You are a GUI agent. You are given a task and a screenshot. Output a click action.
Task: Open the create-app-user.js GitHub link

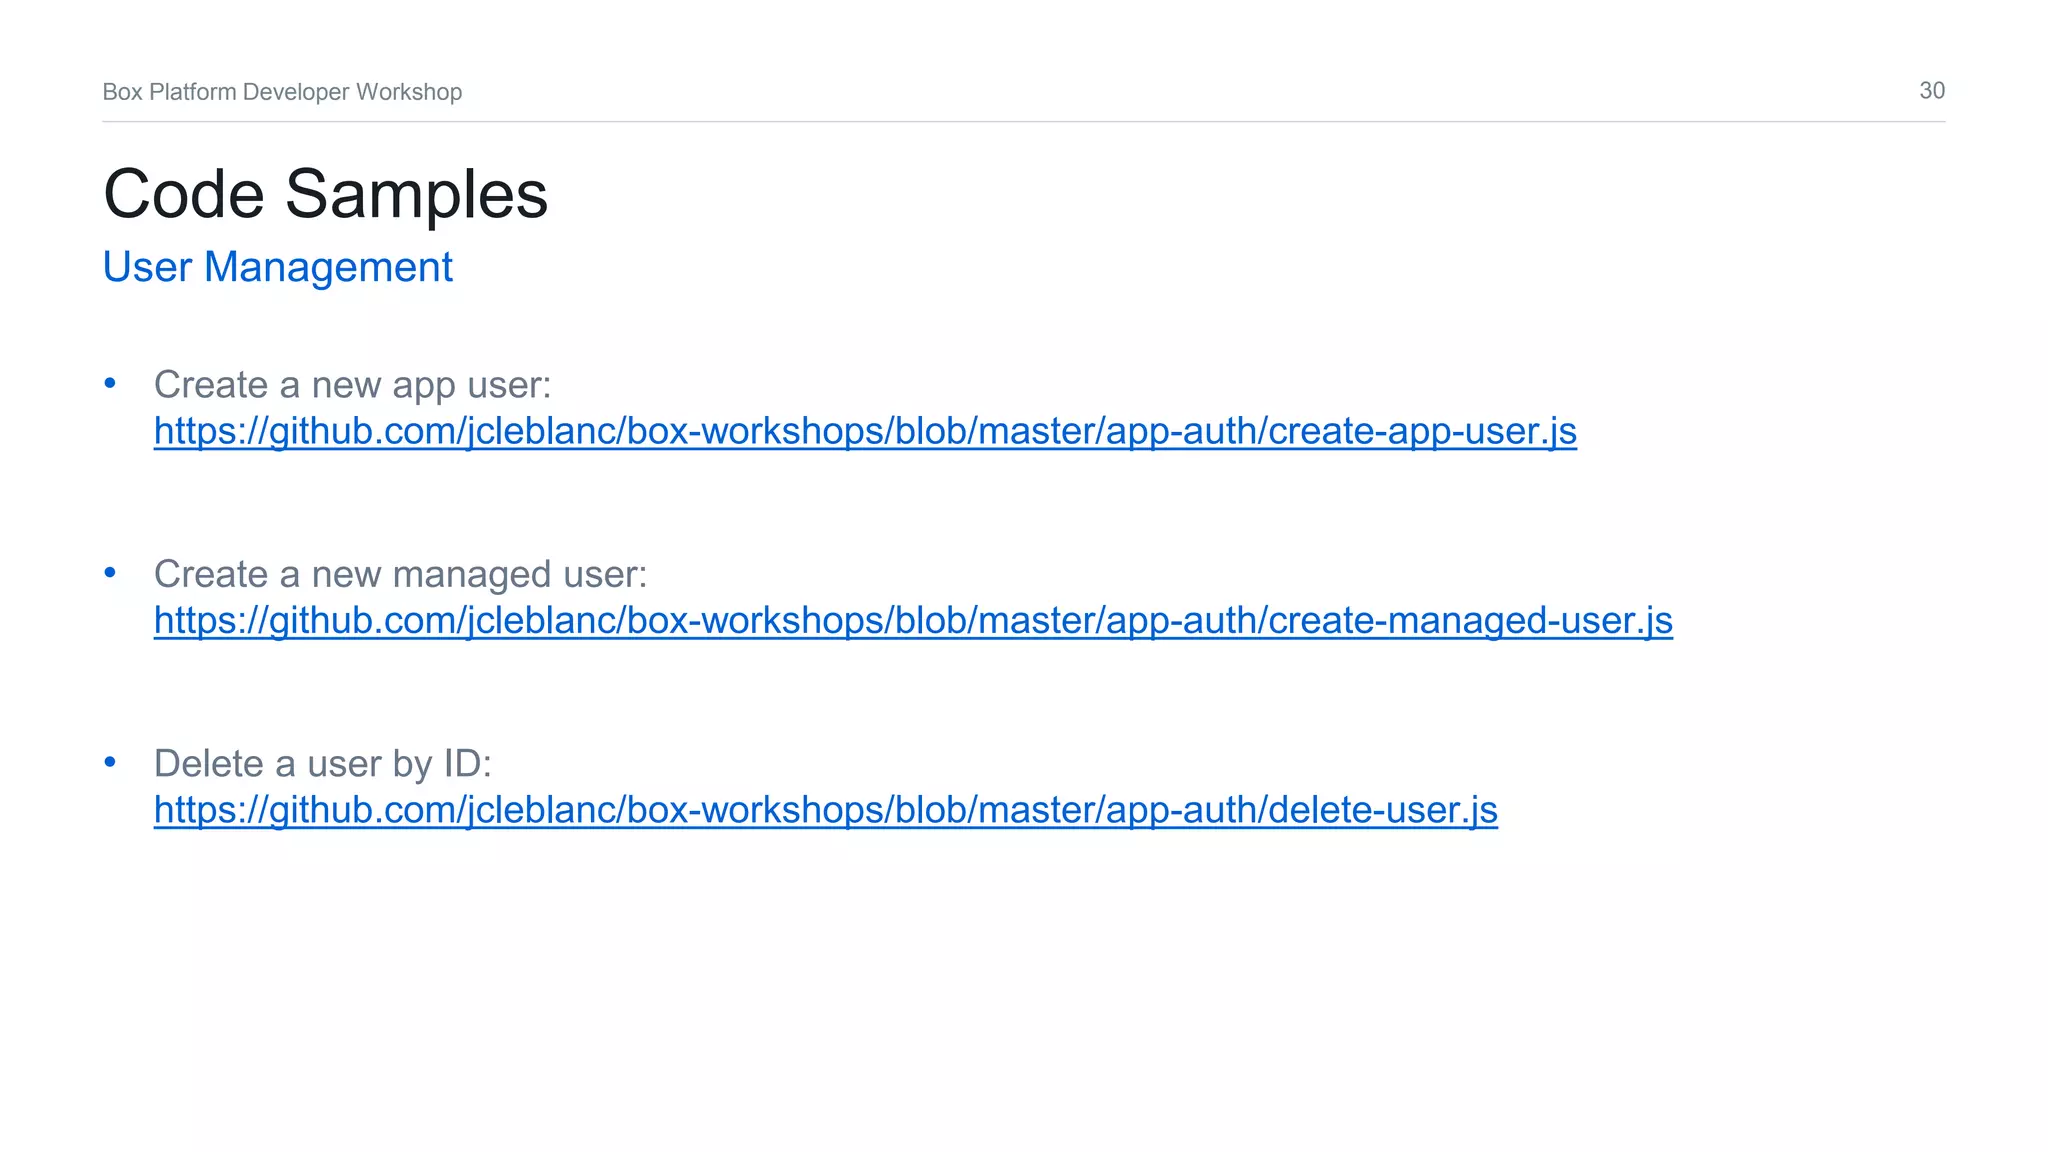(x=865, y=431)
